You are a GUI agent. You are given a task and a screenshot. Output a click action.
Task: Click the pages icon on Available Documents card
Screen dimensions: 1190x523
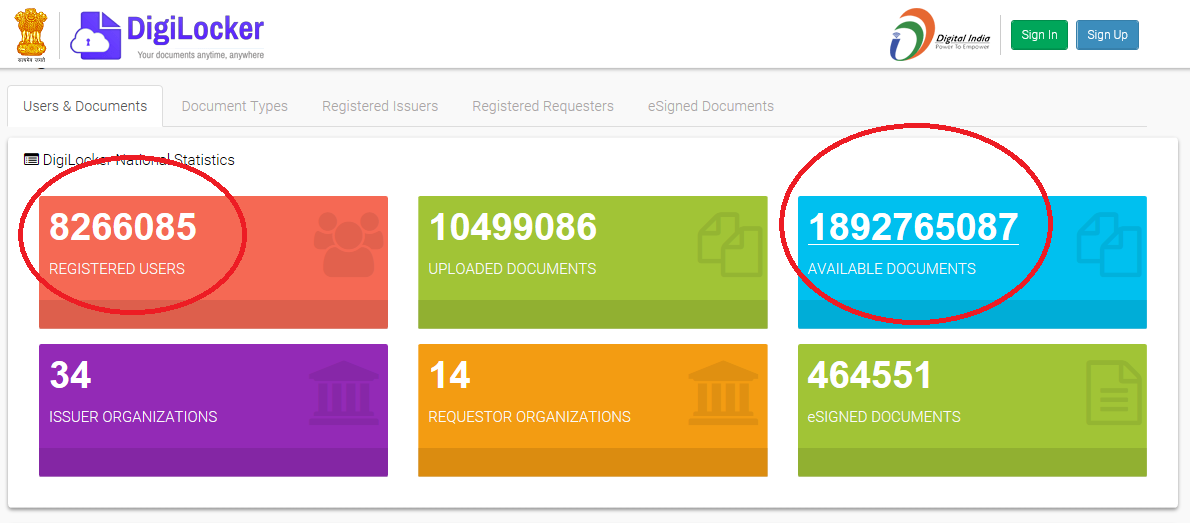coord(1108,244)
